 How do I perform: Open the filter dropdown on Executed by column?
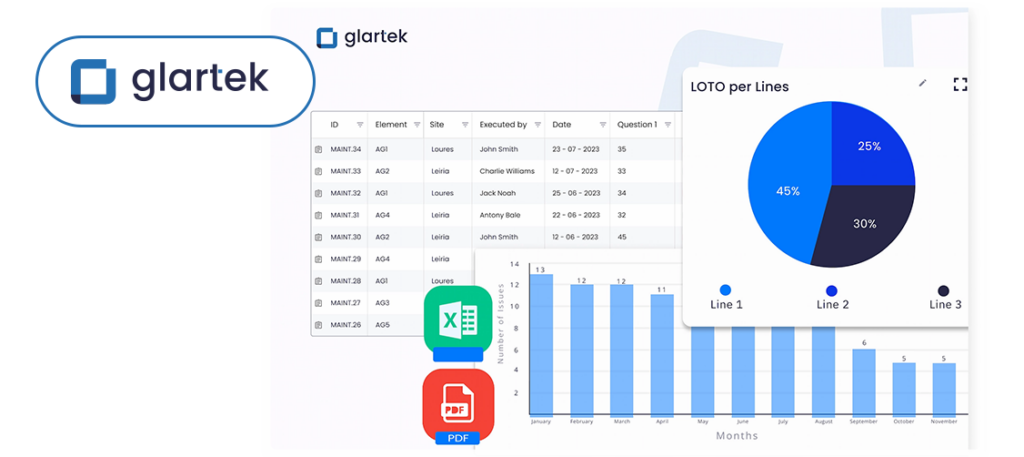(537, 125)
